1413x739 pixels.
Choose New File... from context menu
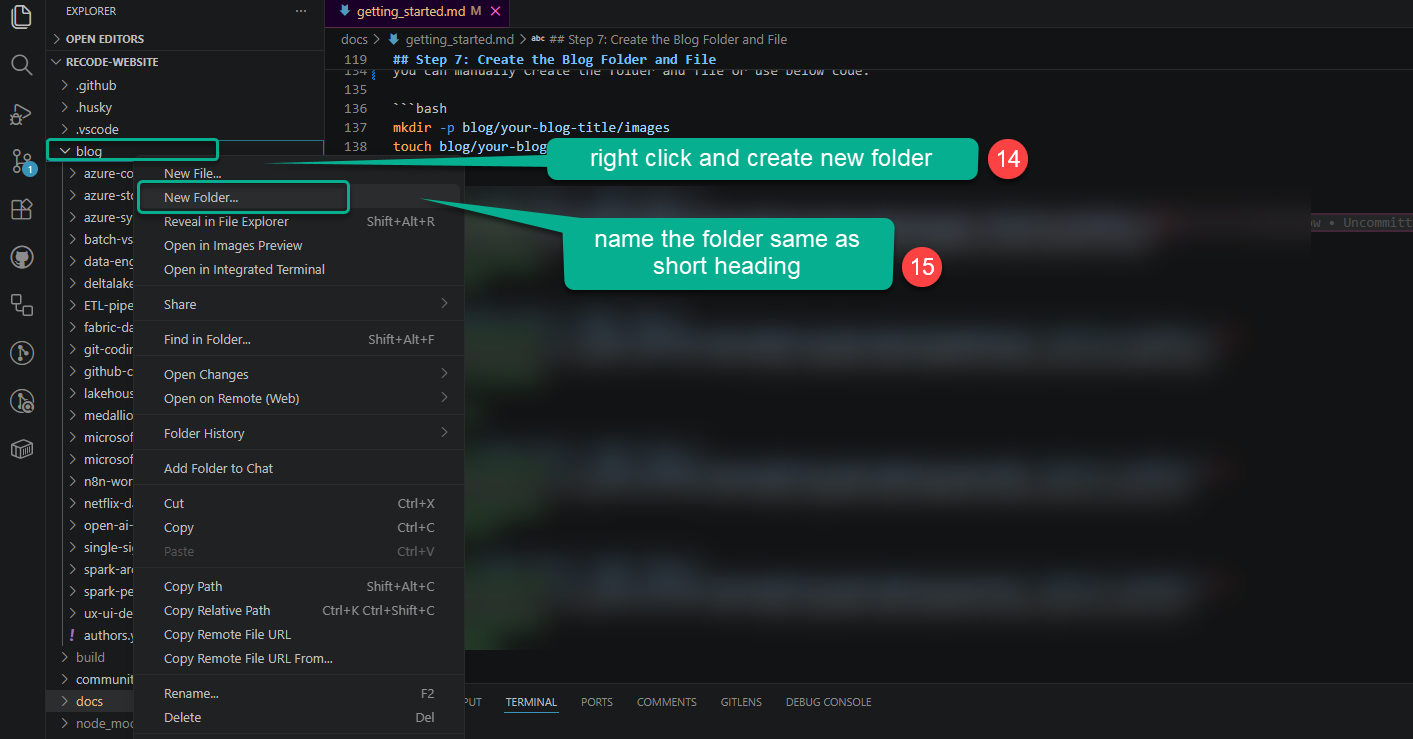tap(299, 174)
